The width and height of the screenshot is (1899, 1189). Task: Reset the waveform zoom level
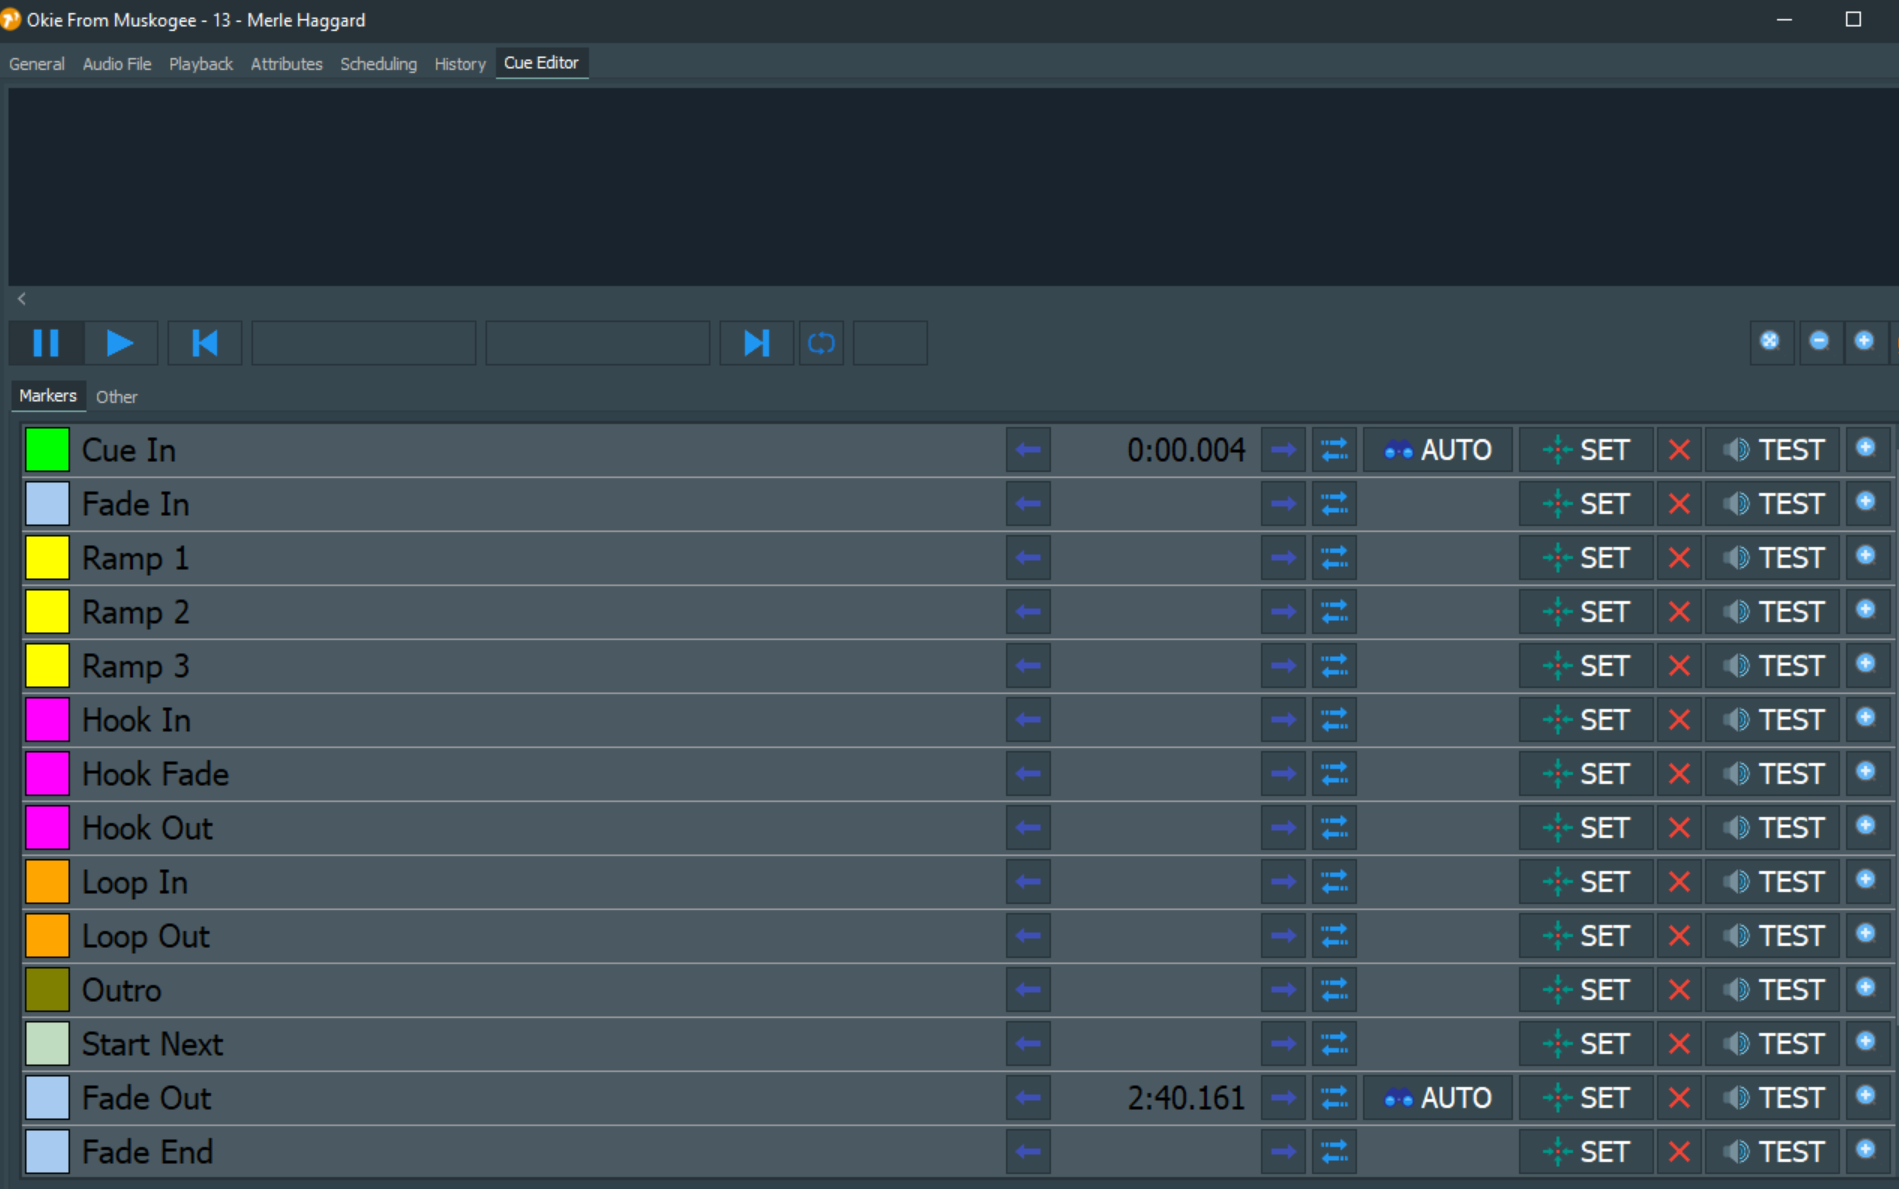pos(1770,341)
